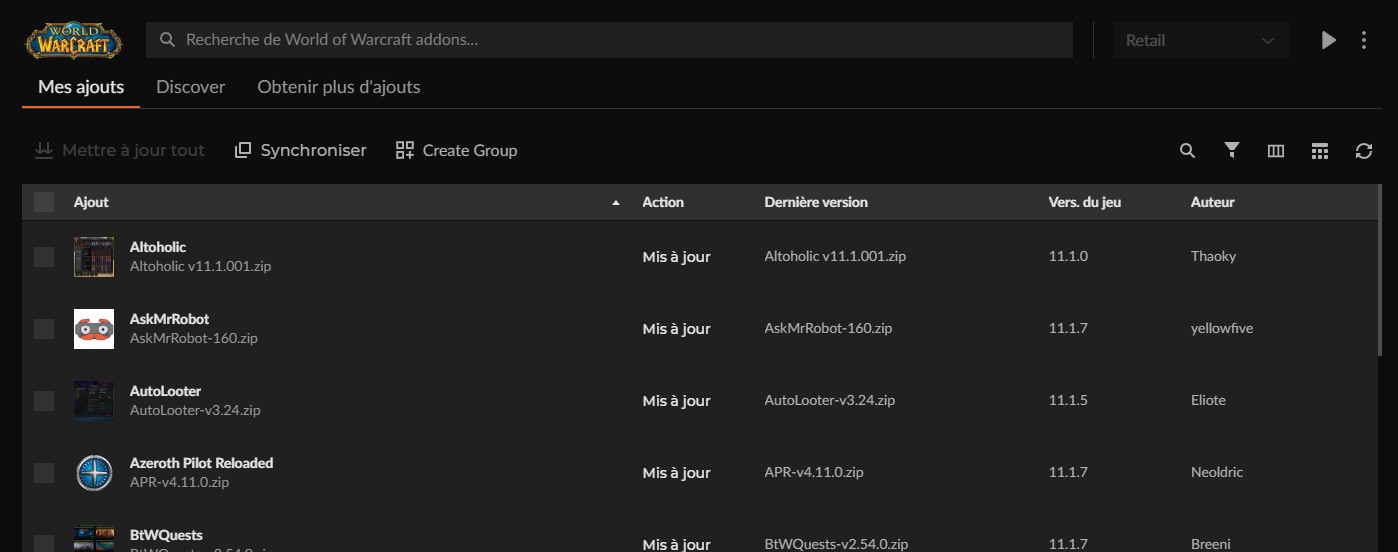Open the AskMrRobot addon name

tap(170, 319)
